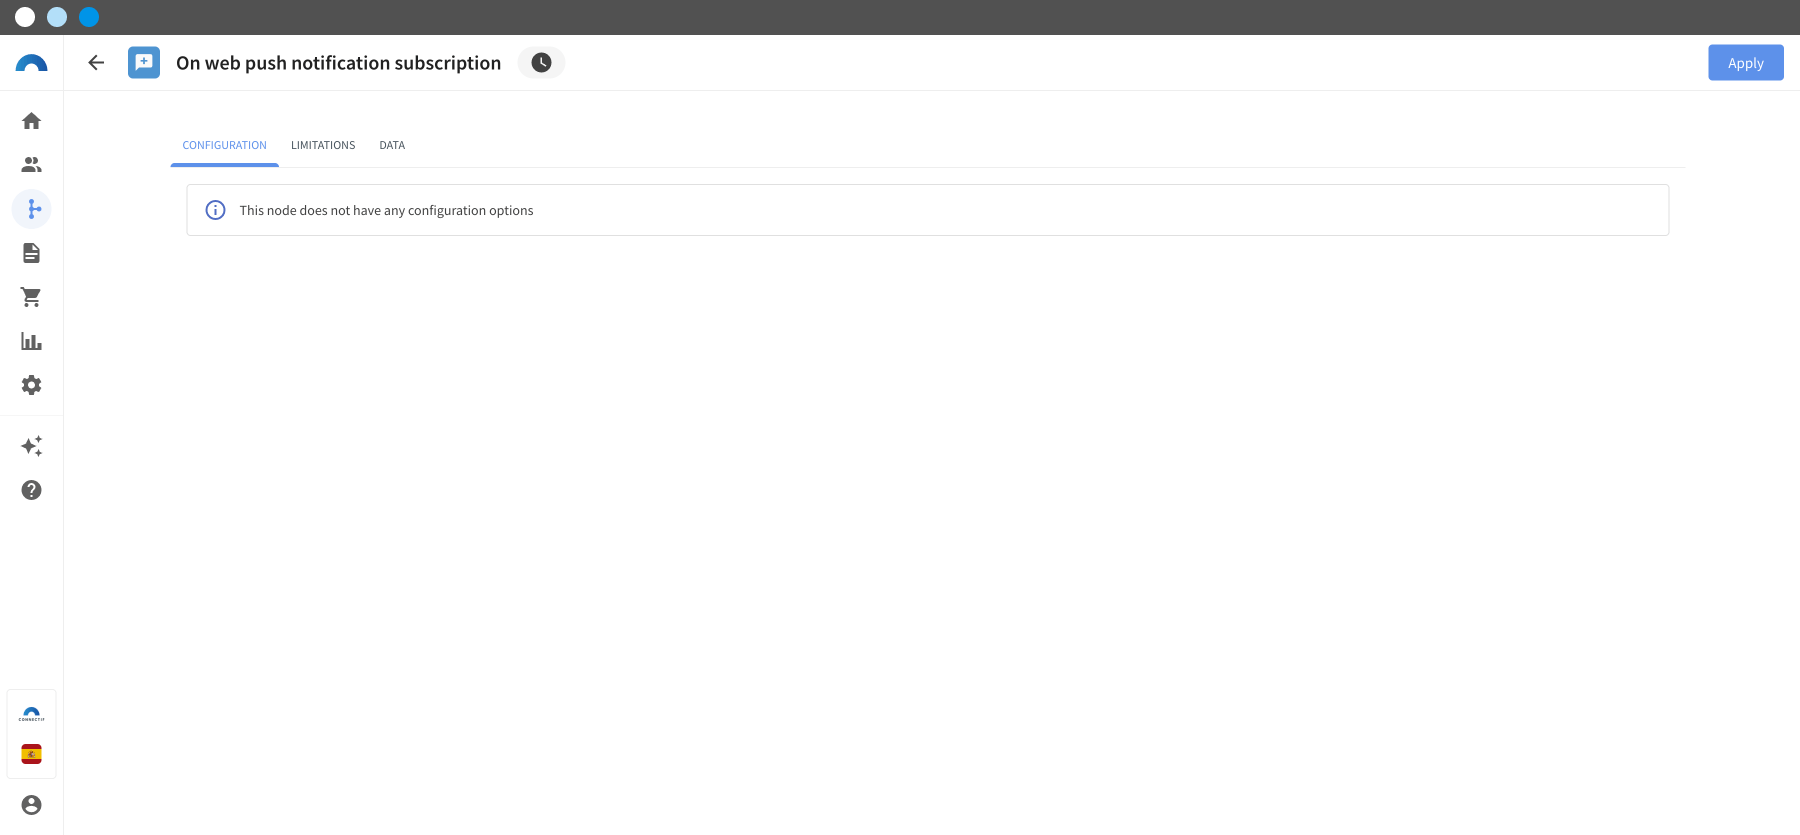Open the user account profile icon
This screenshot has width=1800, height=835.
tap(32, 805)
